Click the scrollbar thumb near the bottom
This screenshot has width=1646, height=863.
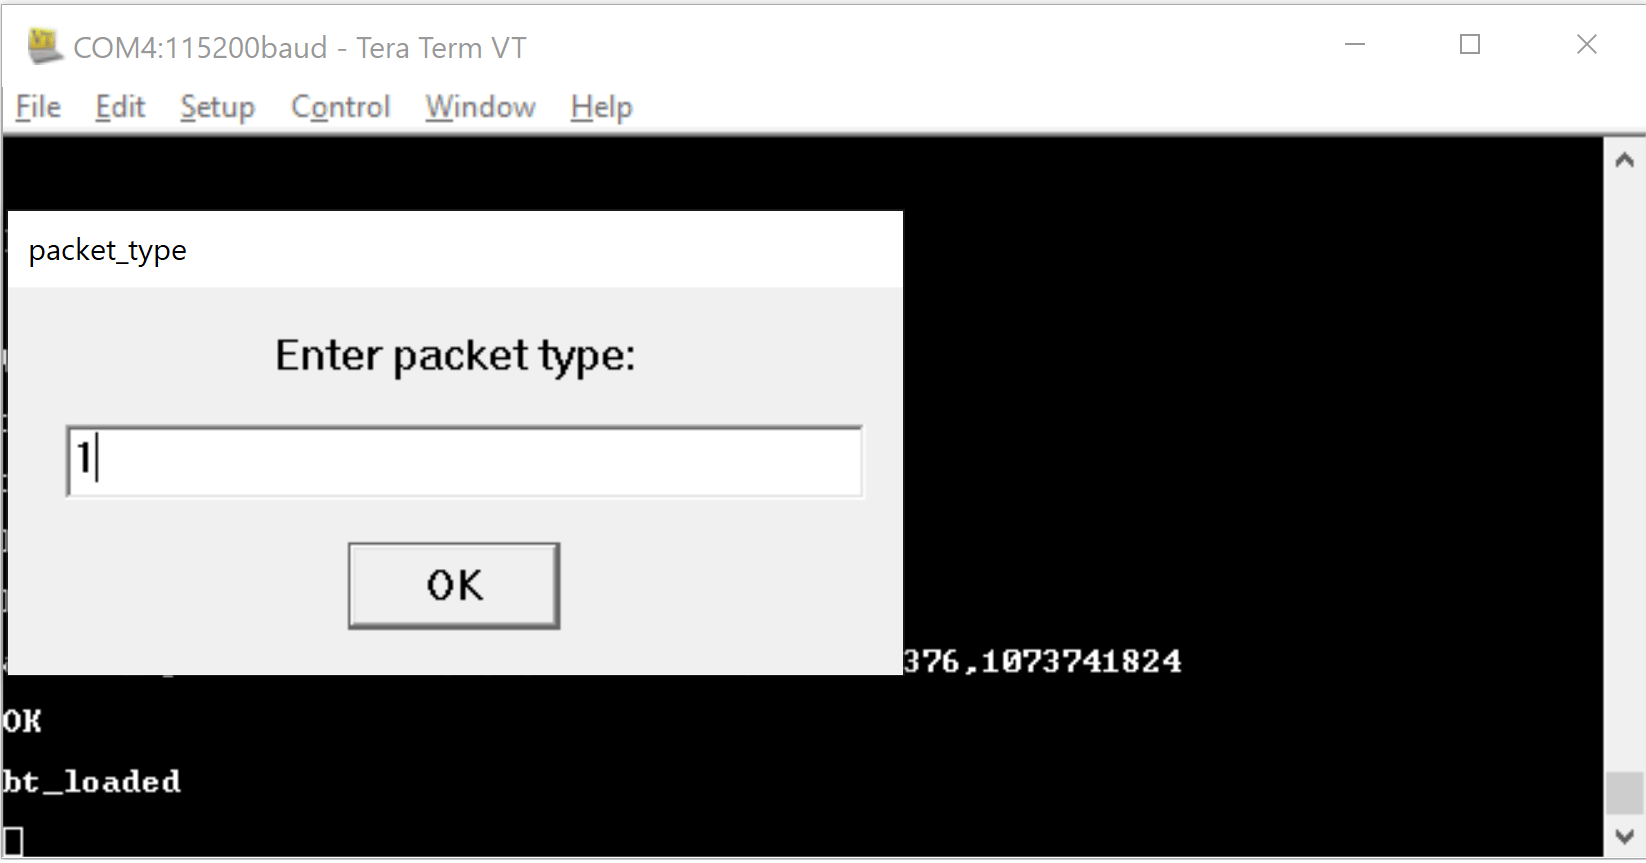1624,793
